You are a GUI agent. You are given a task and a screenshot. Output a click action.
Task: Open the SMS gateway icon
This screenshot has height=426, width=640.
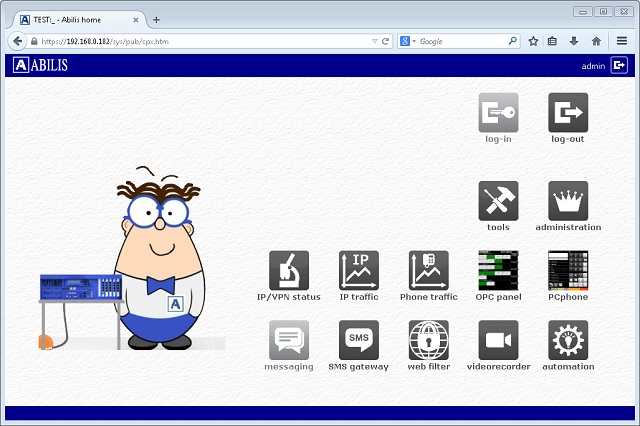(x=359, y=340)
